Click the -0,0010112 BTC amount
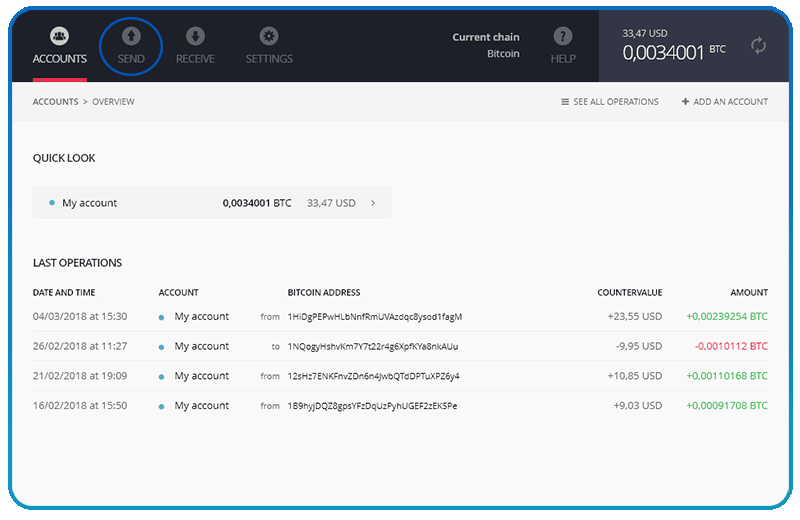Screen dimensions: 800x520 731,346
